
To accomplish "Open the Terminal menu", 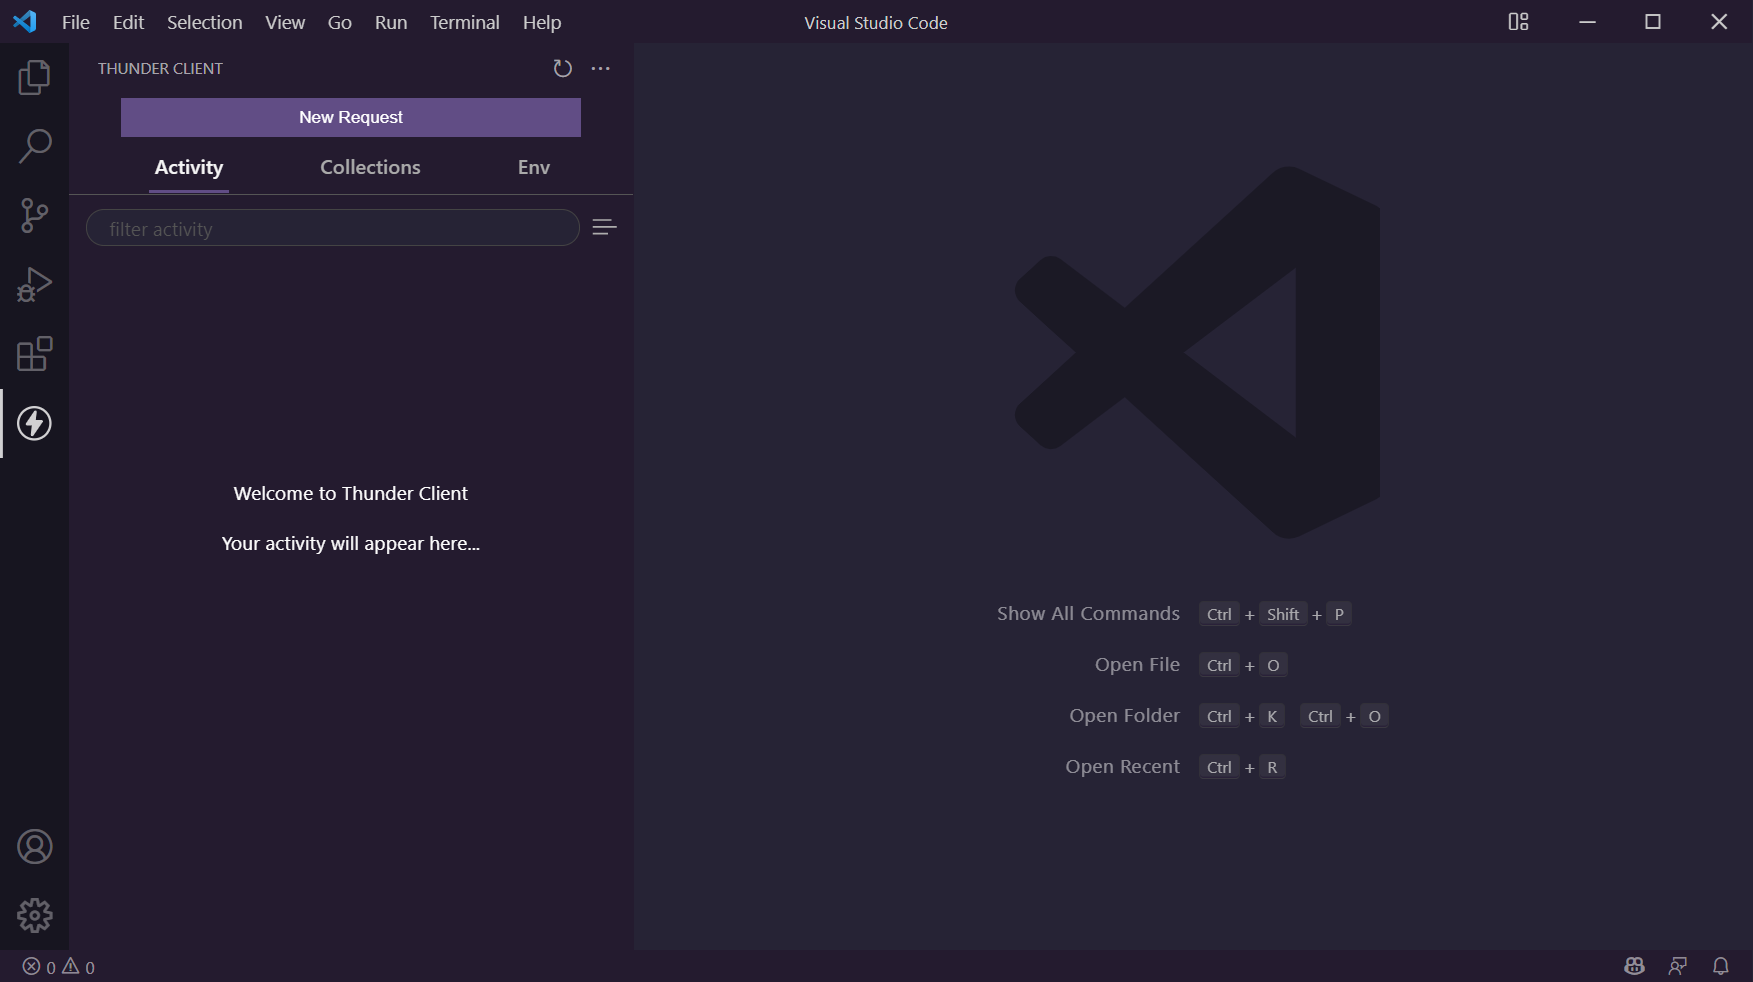I will [464, 22].
